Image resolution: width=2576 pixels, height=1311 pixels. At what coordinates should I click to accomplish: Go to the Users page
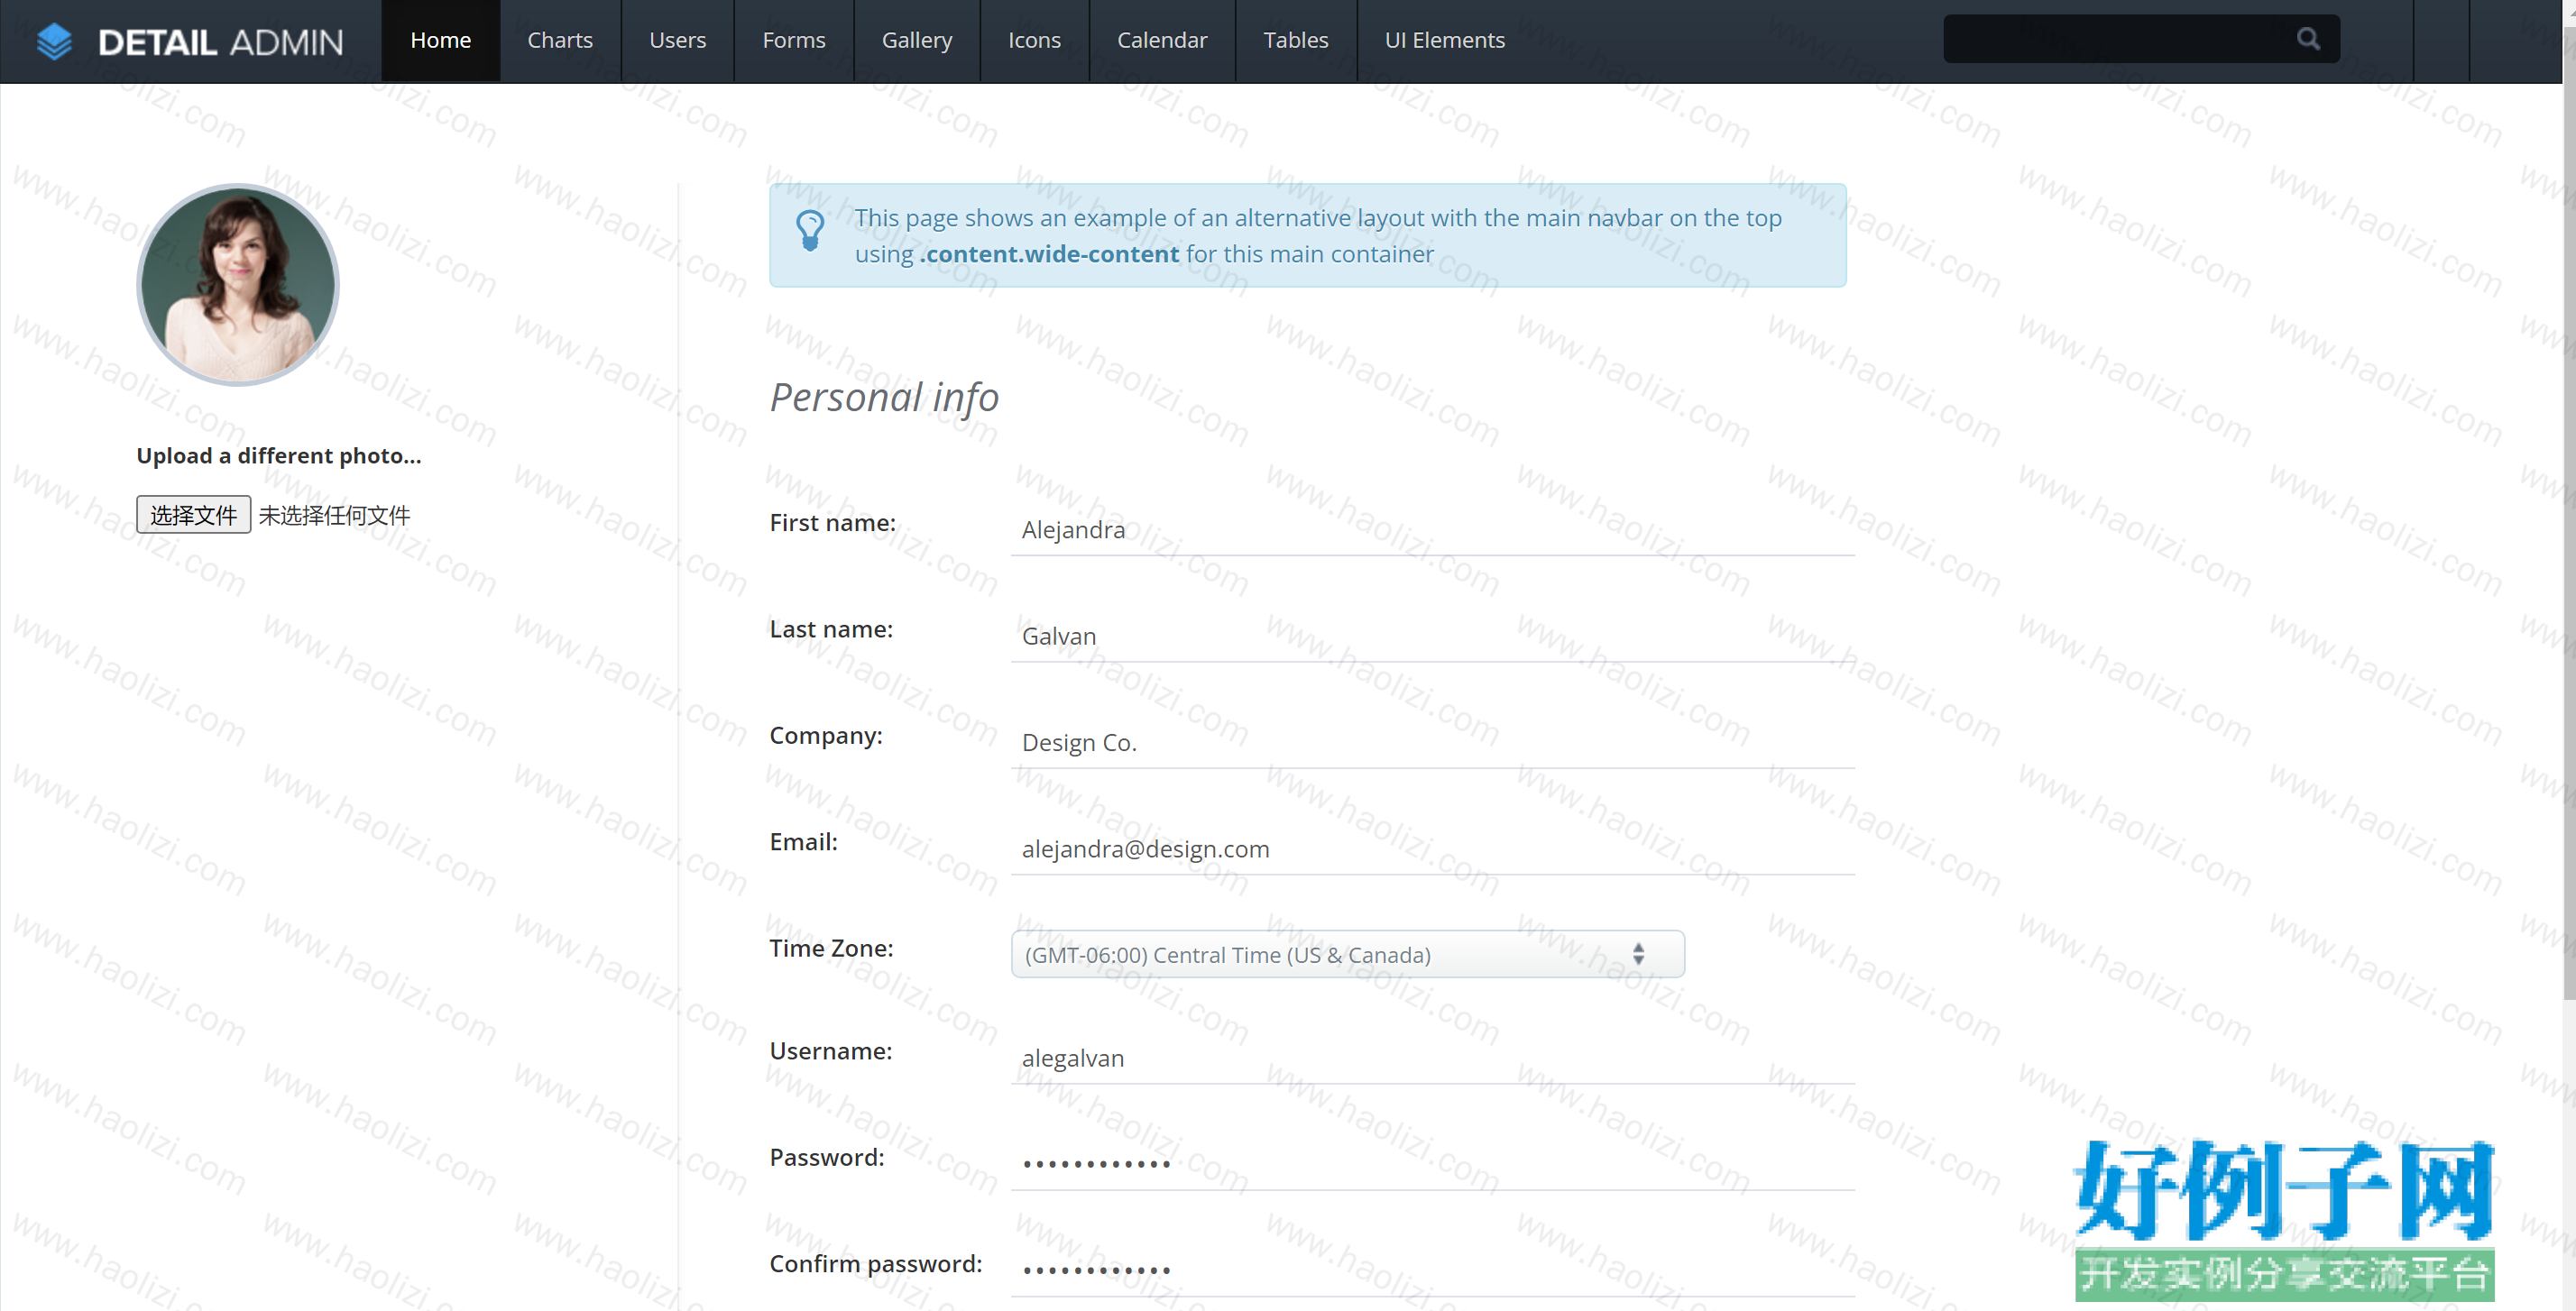coord(677,41)
